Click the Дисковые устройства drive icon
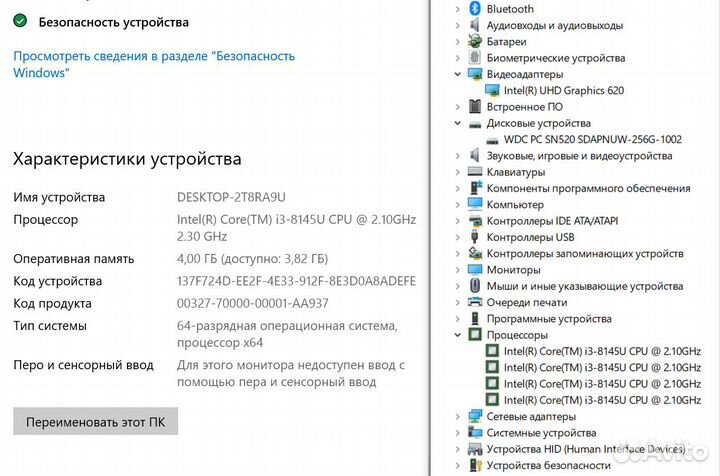Image resolution: width=720 pixels, height=476 pixels. [x=475, y=123]
